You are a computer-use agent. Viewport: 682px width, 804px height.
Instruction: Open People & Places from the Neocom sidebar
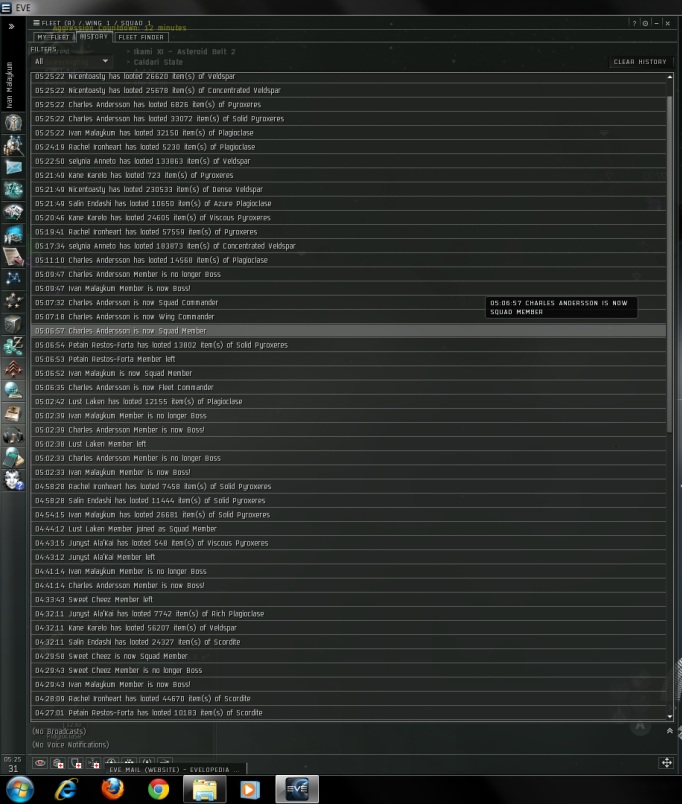pos(13,146)
